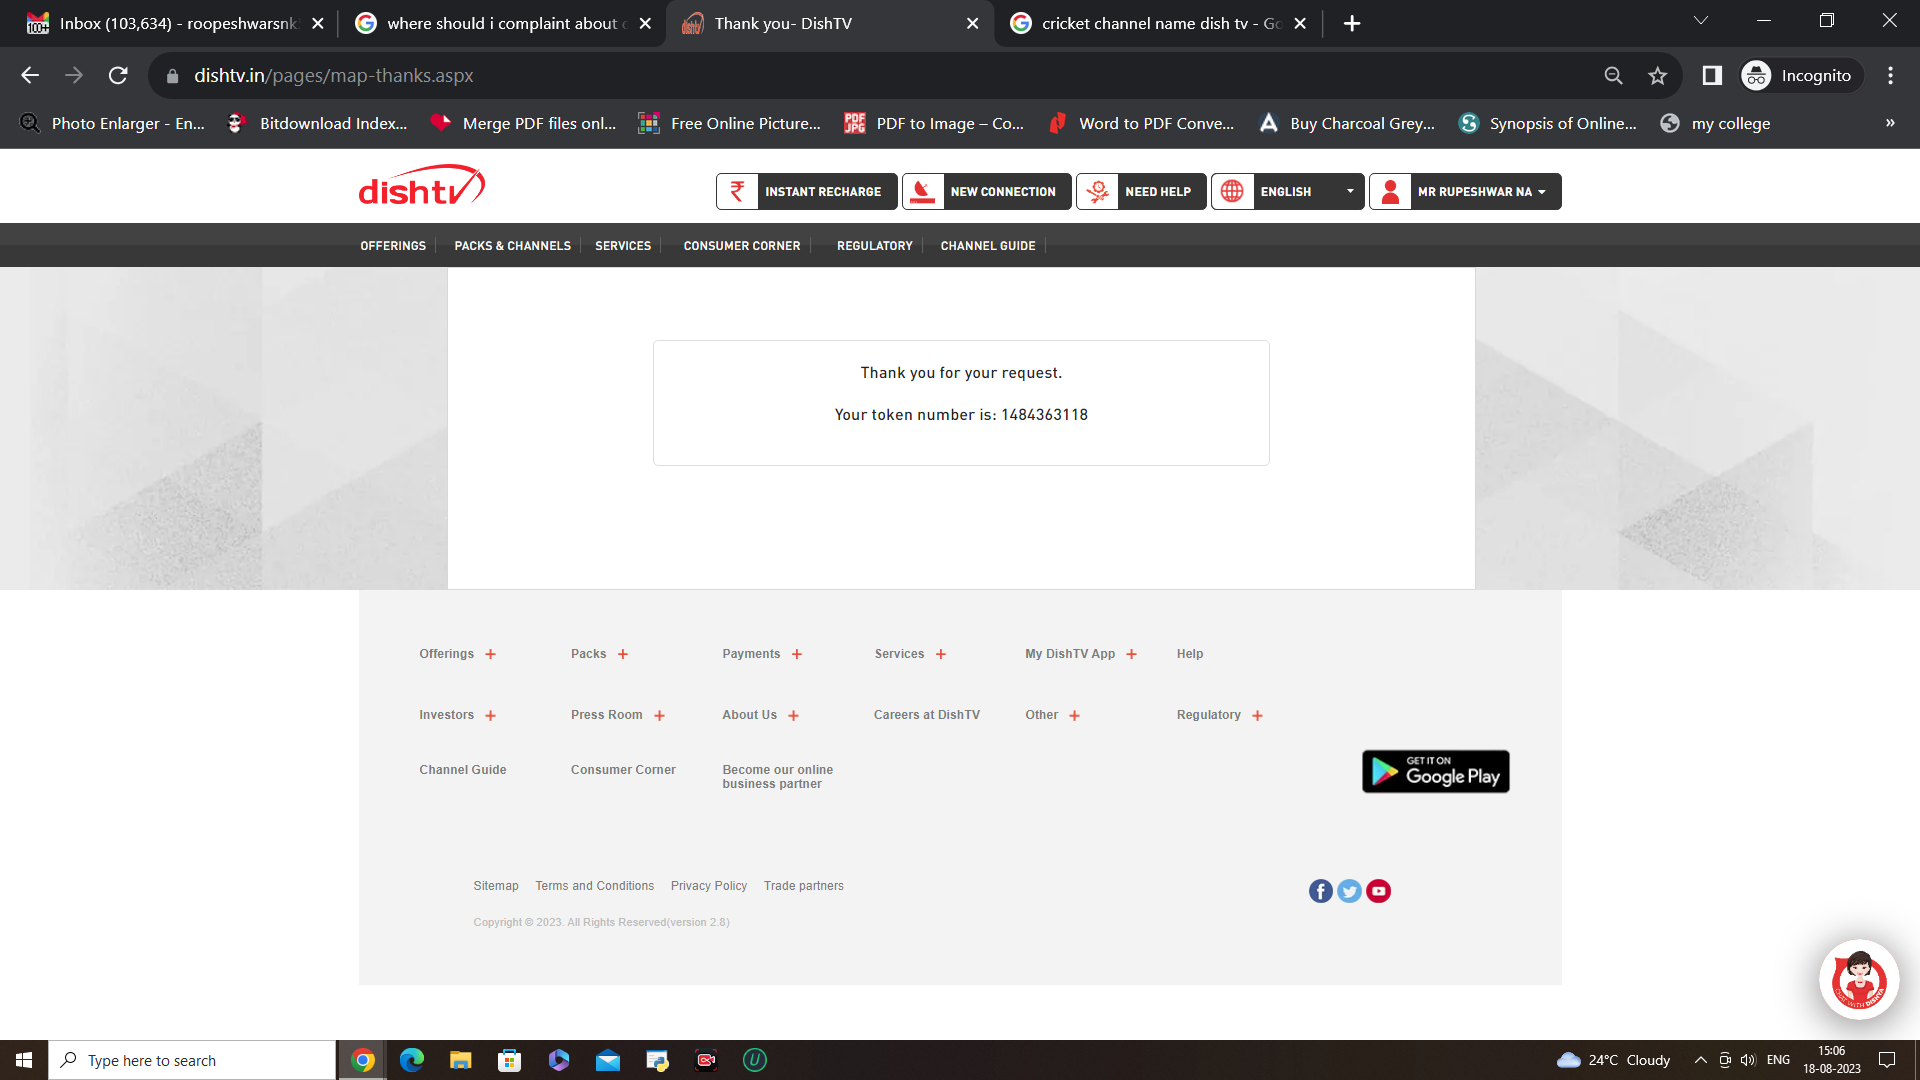Open Consumer Corner menu

click(741, 246)
